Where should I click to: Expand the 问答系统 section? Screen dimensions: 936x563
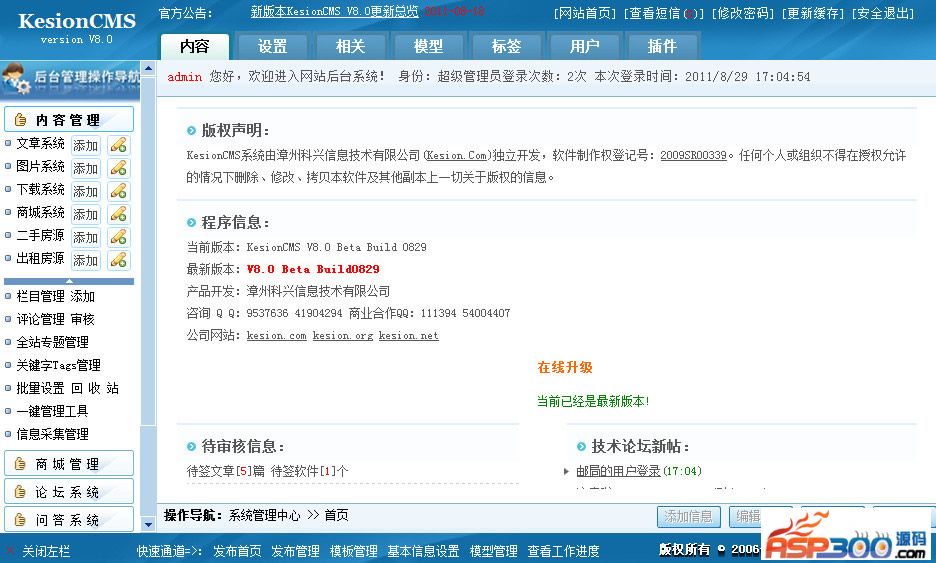coord(69,520)
